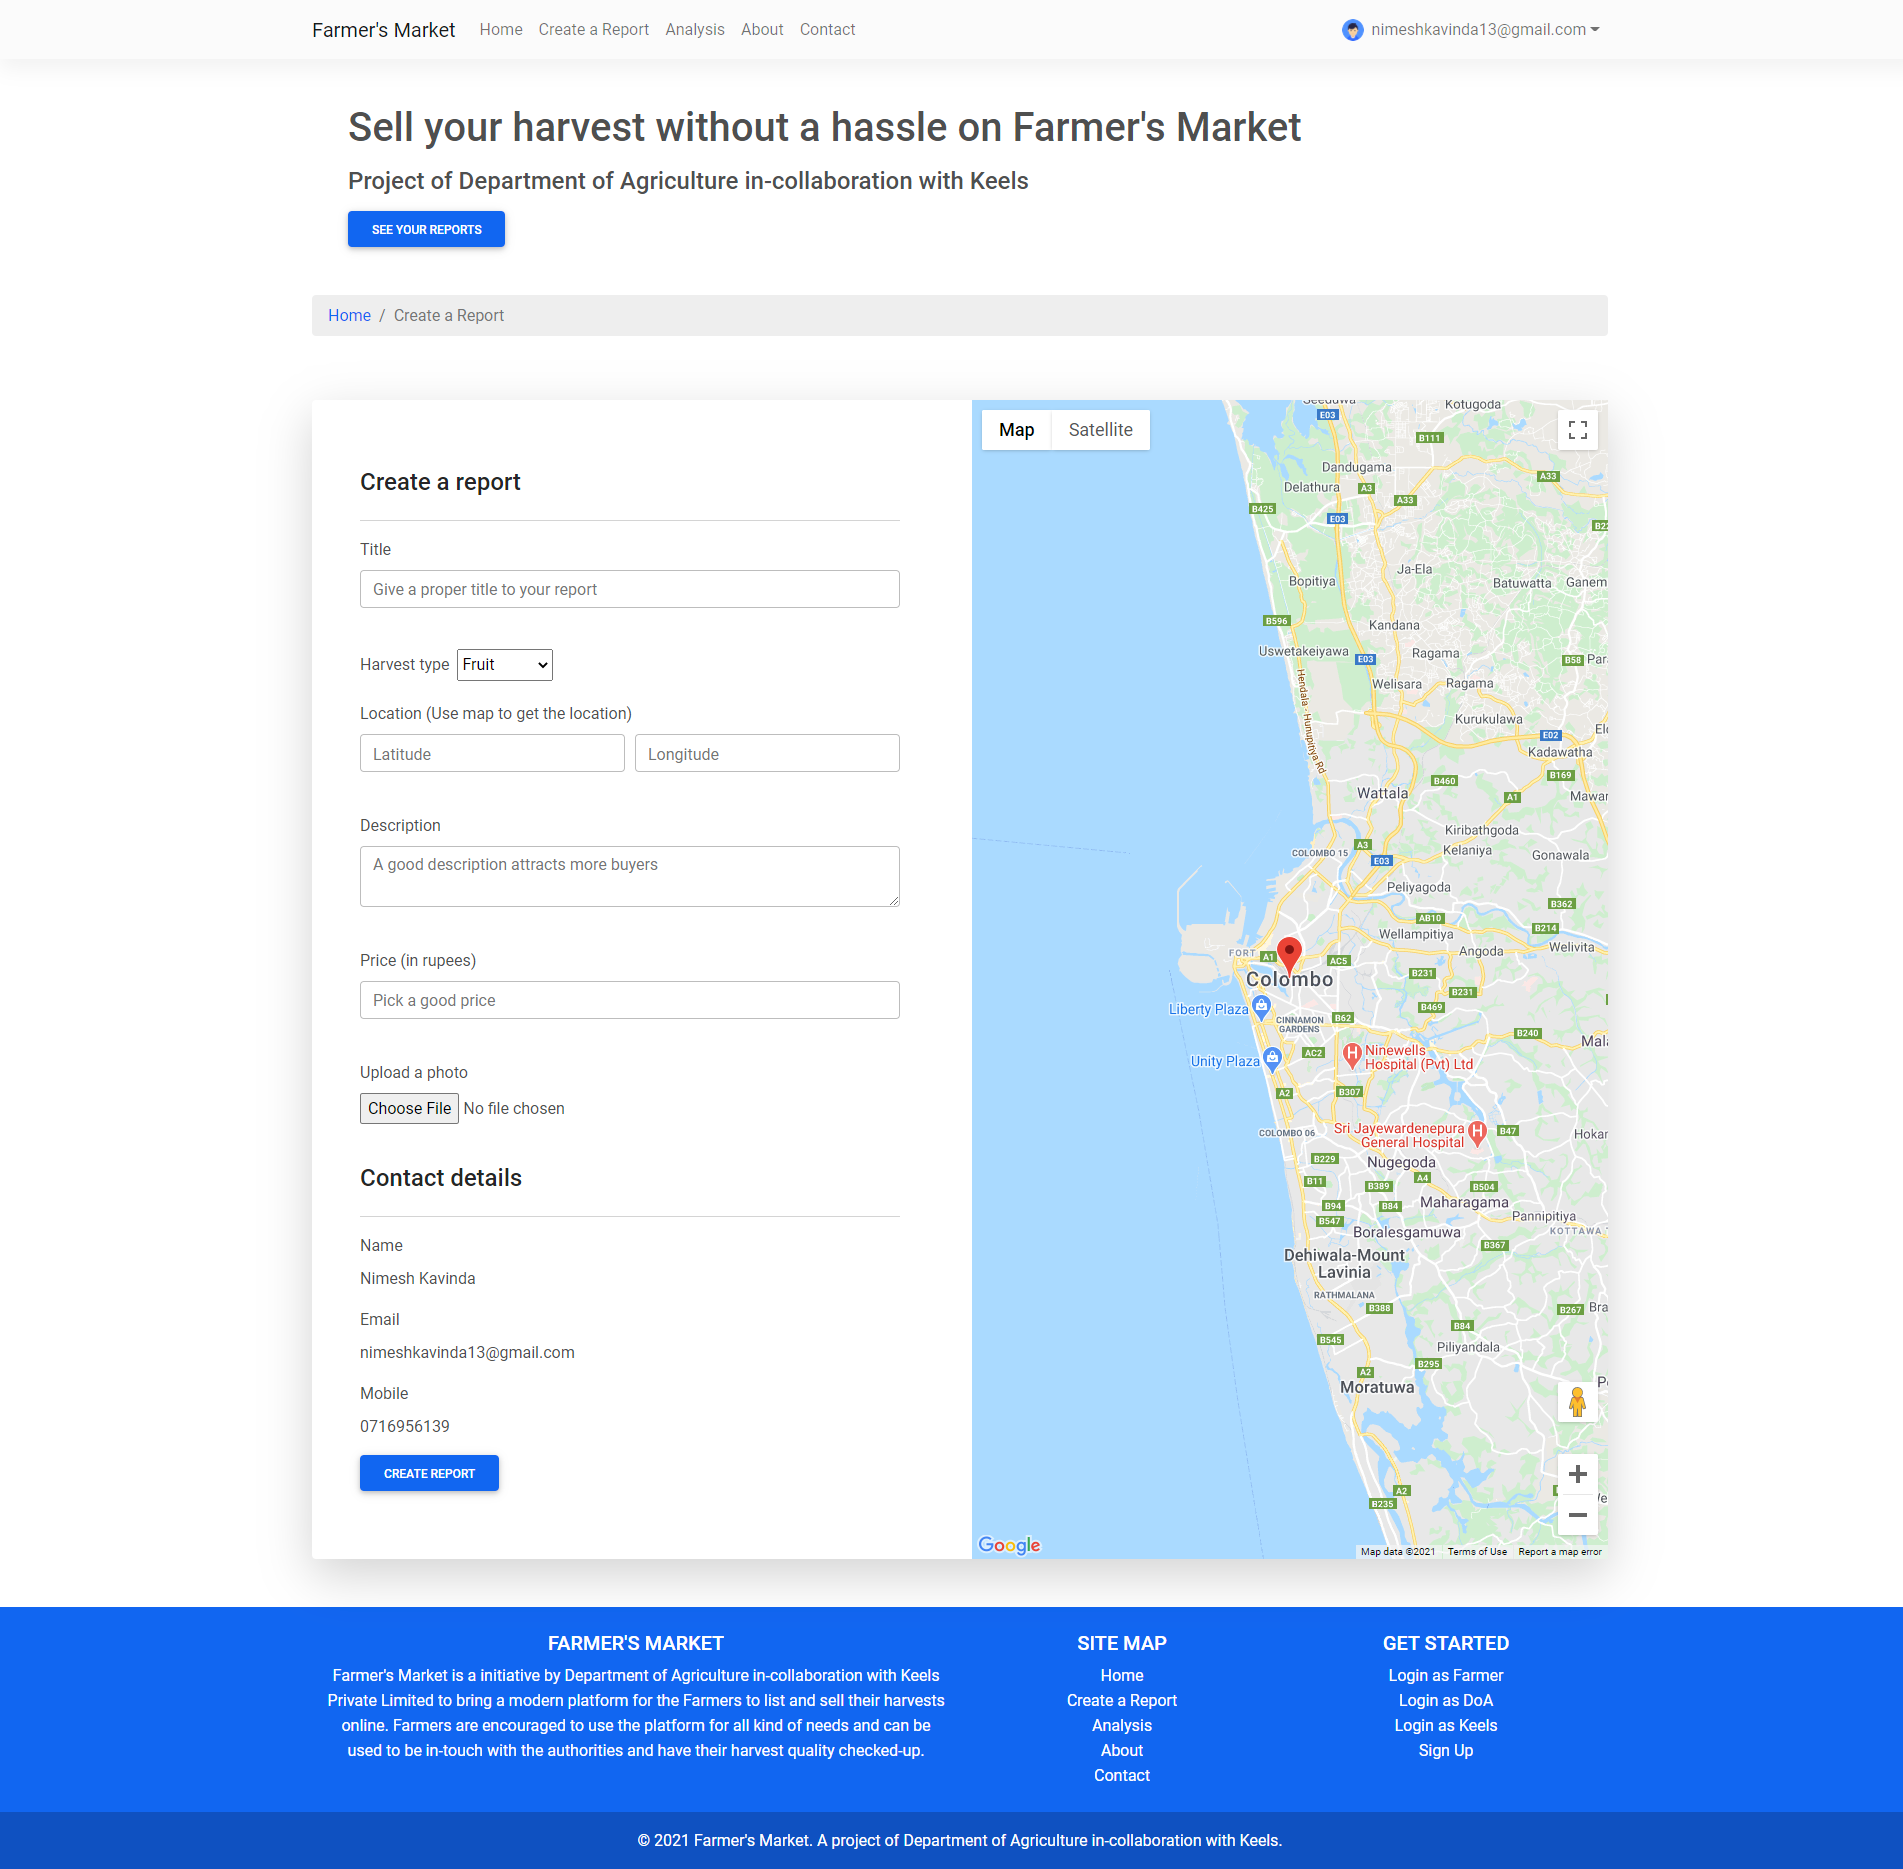Image resolution: width=1903 pixels, height=1869 pixels.
Task: Click About in footer site map
Action: 1122,1751
